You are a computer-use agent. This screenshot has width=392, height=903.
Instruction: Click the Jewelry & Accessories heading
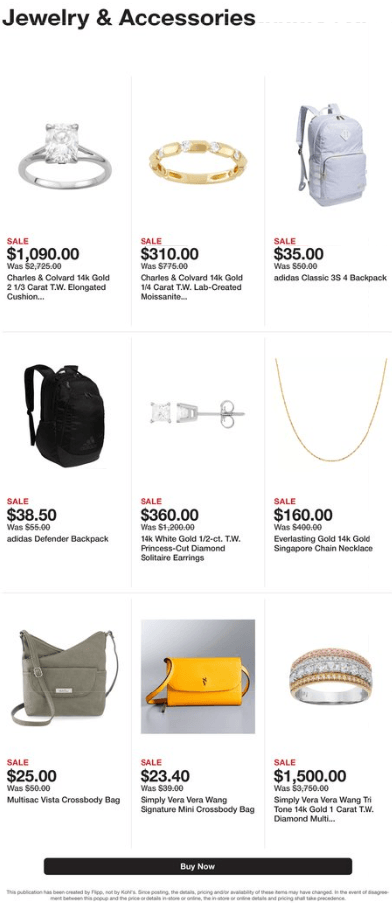(x=129, y=18)
